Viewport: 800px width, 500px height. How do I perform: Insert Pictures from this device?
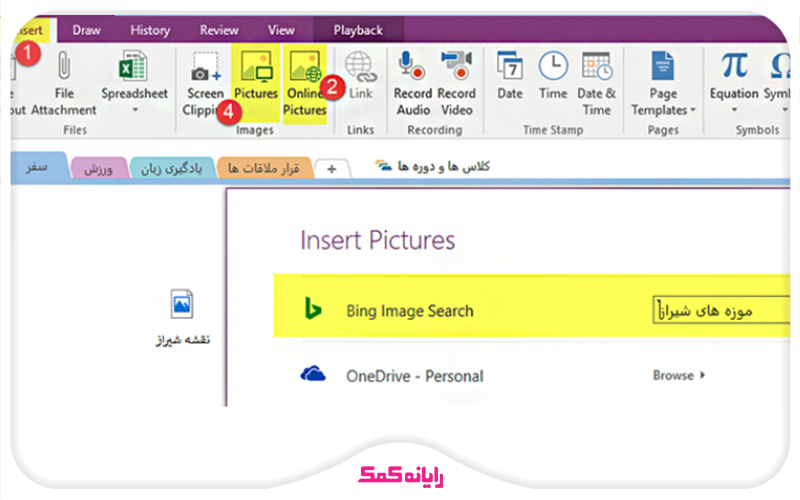[256, 82]
